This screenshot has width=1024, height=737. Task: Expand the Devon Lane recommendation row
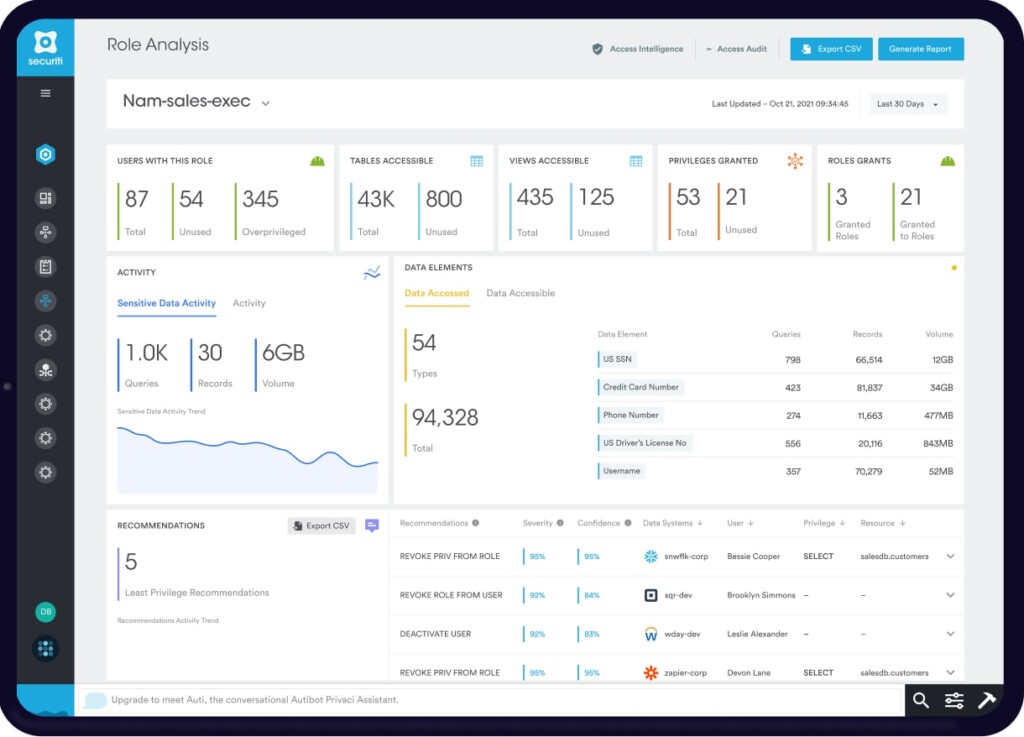(x=950, y=672)
